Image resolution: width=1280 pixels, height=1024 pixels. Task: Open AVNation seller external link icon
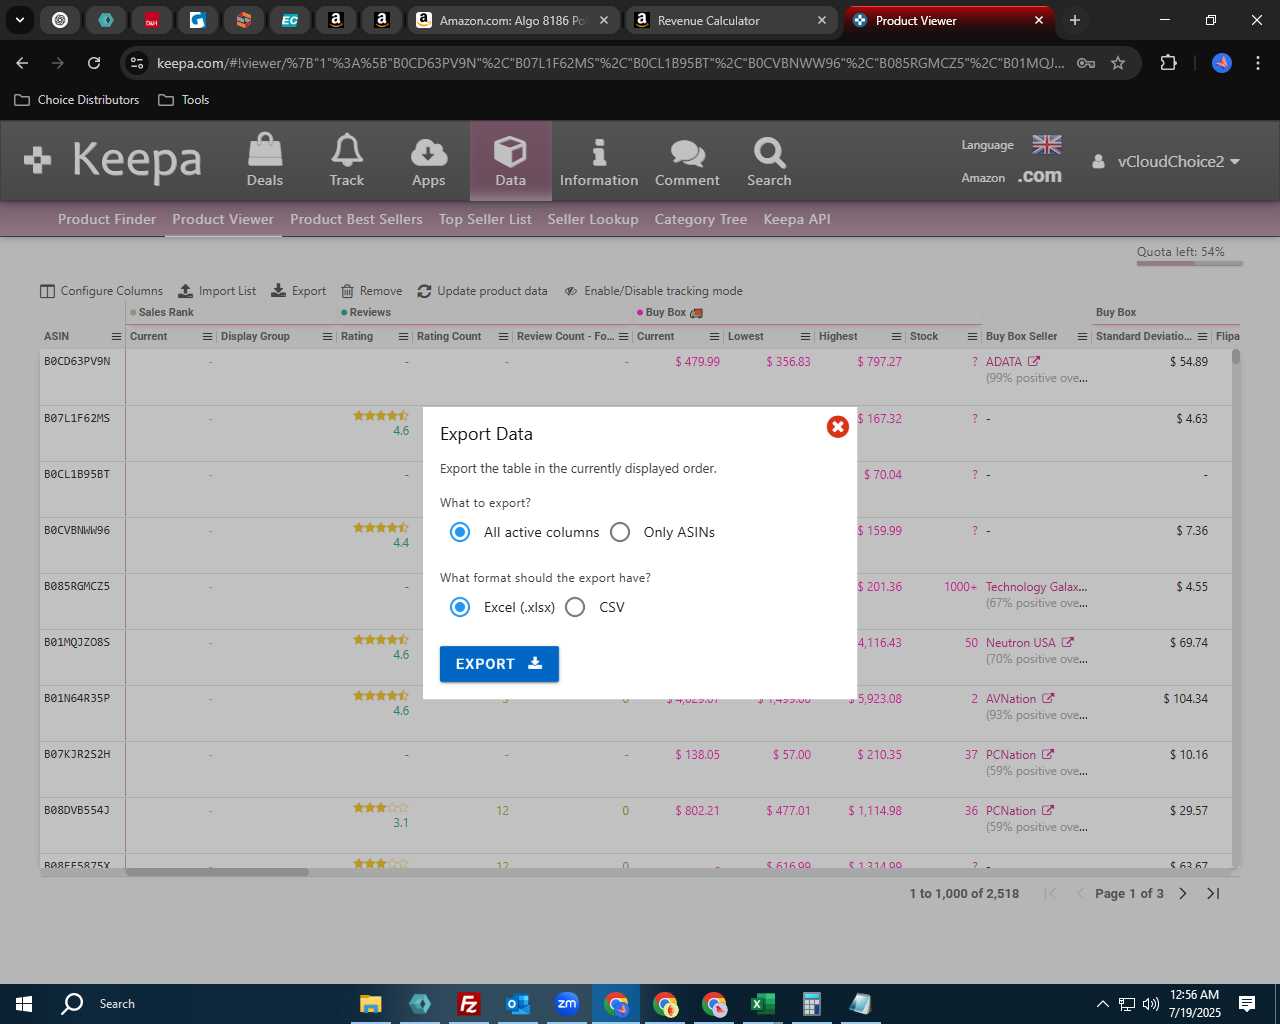point(1048,698)
